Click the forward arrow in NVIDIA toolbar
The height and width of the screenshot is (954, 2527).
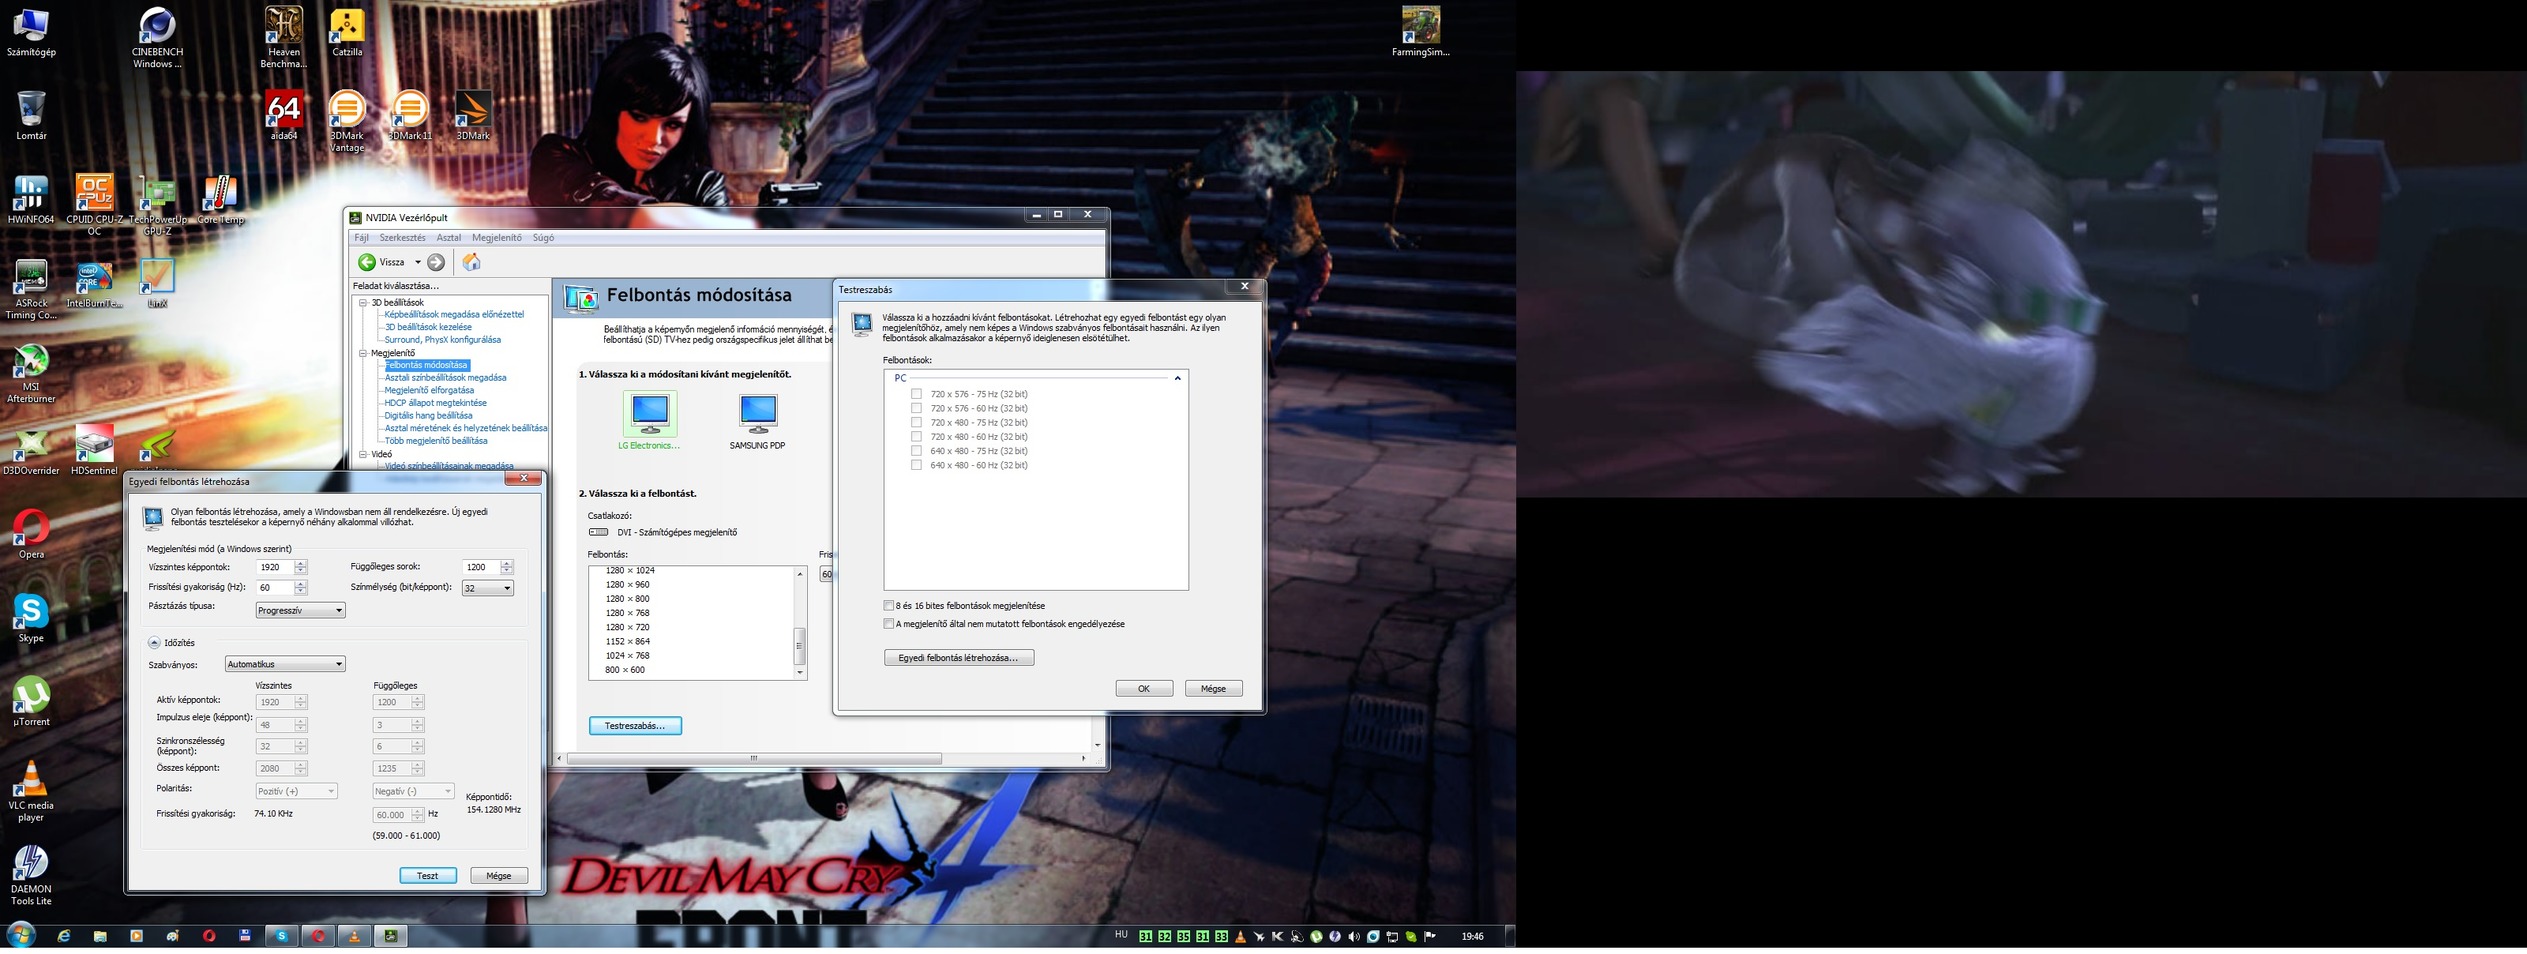coord(436,262)
